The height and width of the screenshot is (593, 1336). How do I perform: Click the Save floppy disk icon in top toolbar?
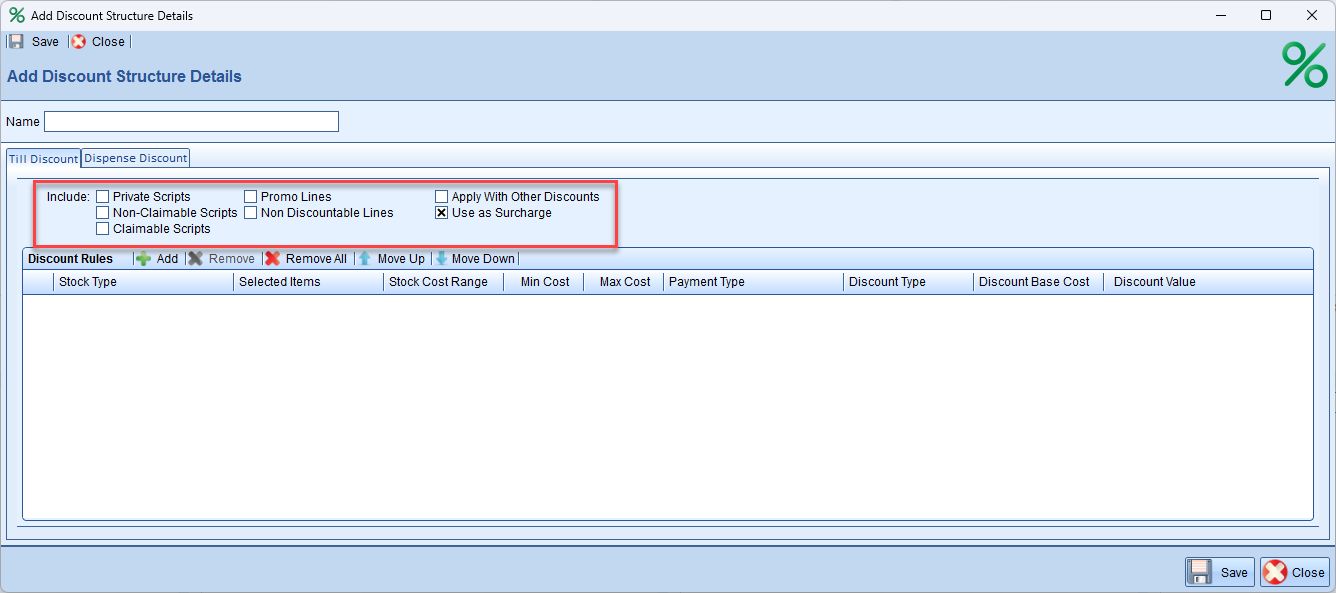point(16,42)
